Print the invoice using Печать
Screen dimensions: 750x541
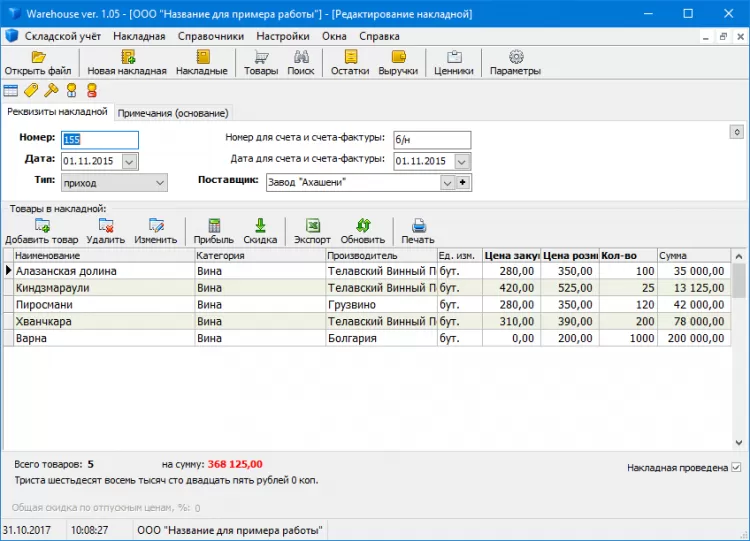coord(418,226)
